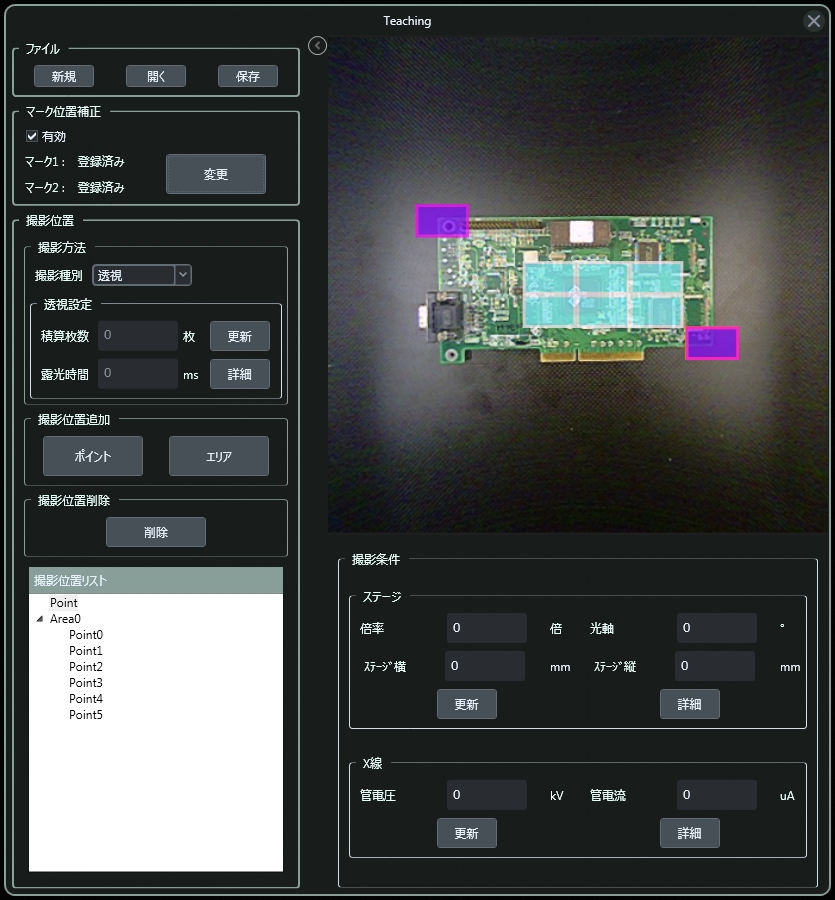This screenshot has height=900, width=835.
Task: Click the 変更 mark button
Action: tap(216, 174)
